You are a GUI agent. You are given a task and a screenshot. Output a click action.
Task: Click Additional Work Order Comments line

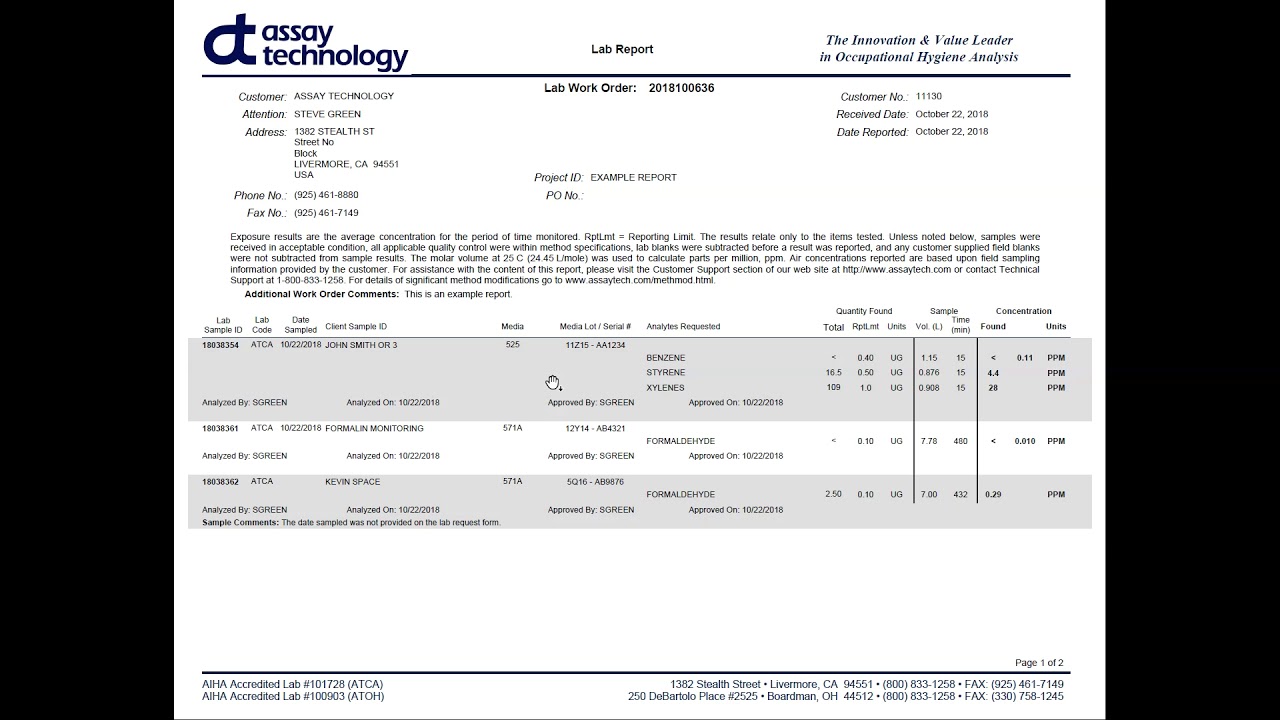[378, 295]
